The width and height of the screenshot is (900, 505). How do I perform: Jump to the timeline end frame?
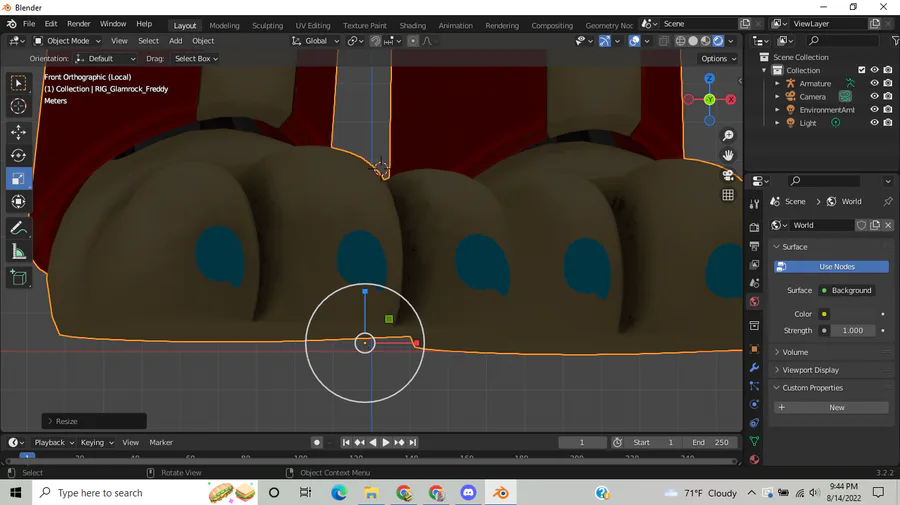tap(413, 442)
